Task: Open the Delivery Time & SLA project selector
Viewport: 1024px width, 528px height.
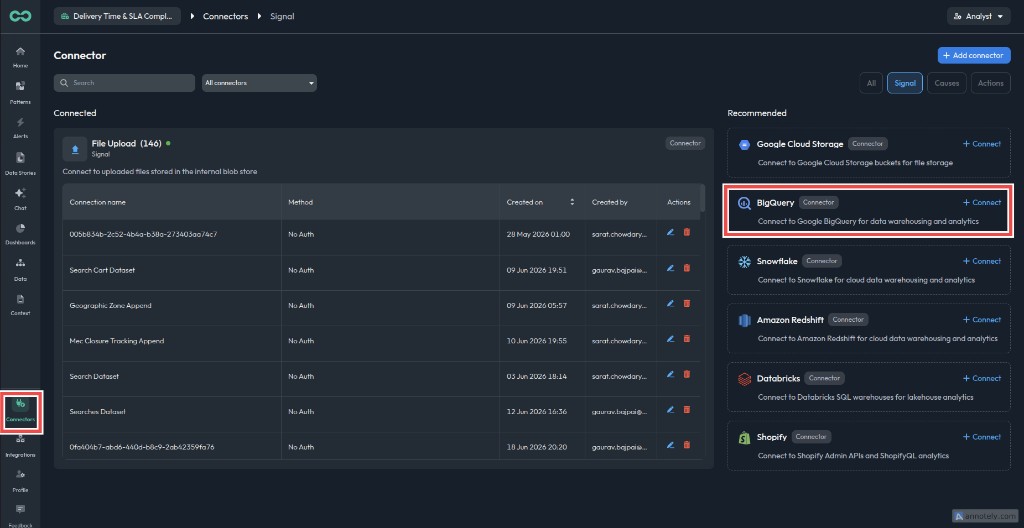Action: point(117,16)
